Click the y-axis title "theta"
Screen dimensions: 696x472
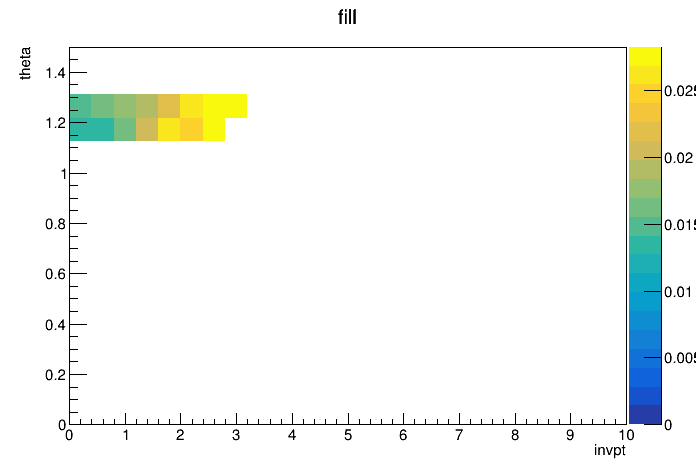[25, 63]
